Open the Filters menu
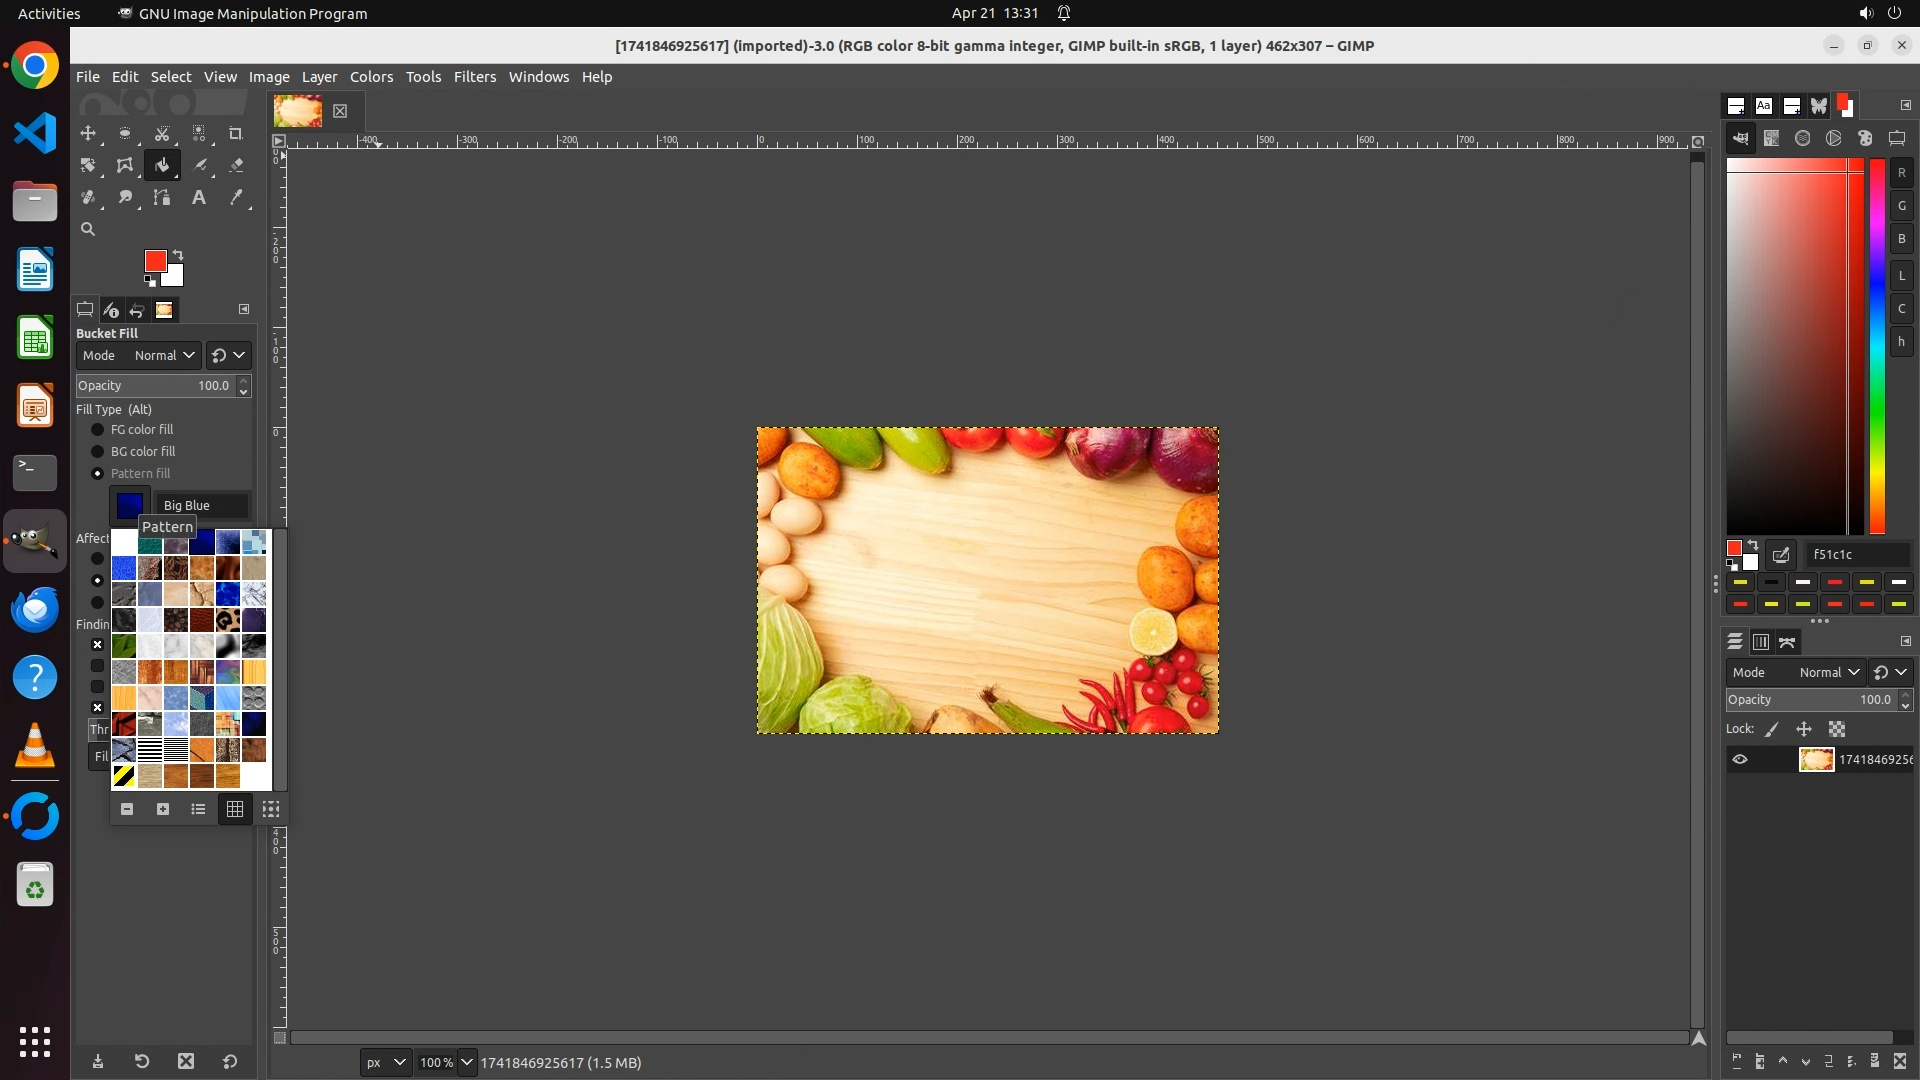The image size is (1920, 1080). (474, 77)
